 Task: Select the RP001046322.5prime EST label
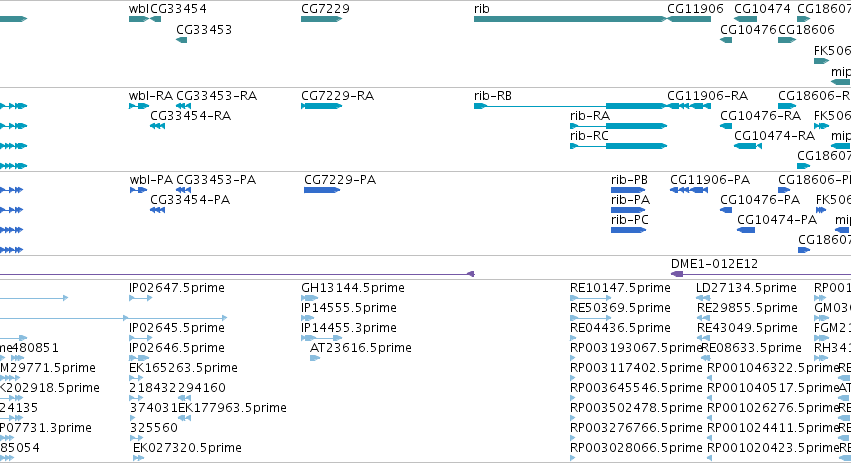[x=773, y=368]
